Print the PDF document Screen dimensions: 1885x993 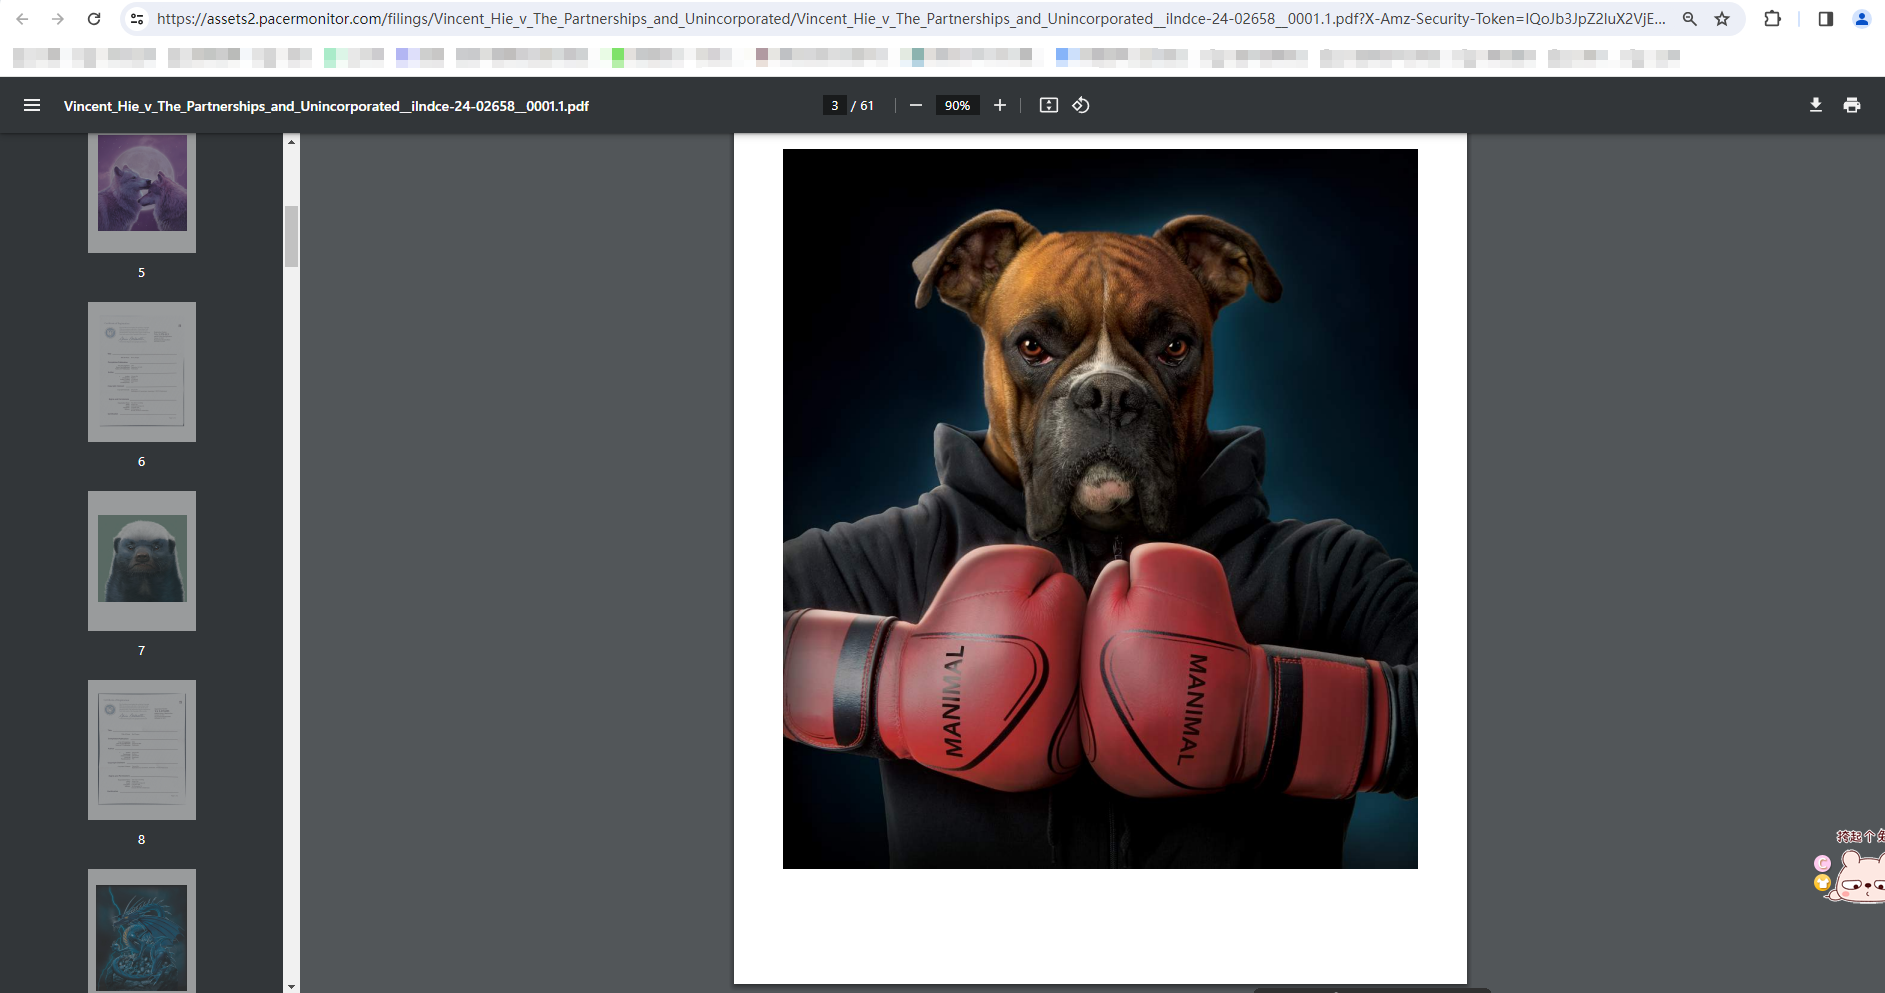pos(1851,105)
